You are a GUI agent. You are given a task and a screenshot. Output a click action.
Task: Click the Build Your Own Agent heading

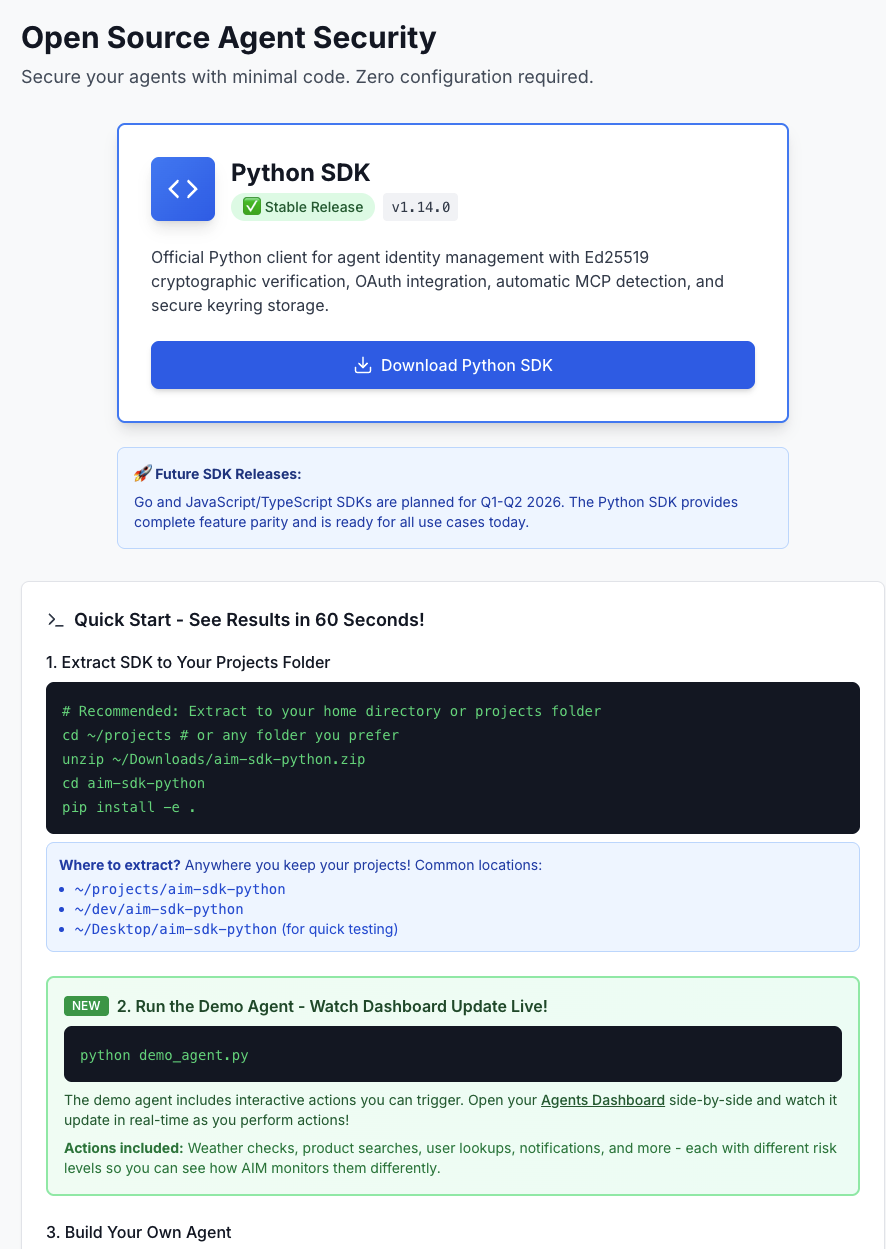tap(139, 1232)
